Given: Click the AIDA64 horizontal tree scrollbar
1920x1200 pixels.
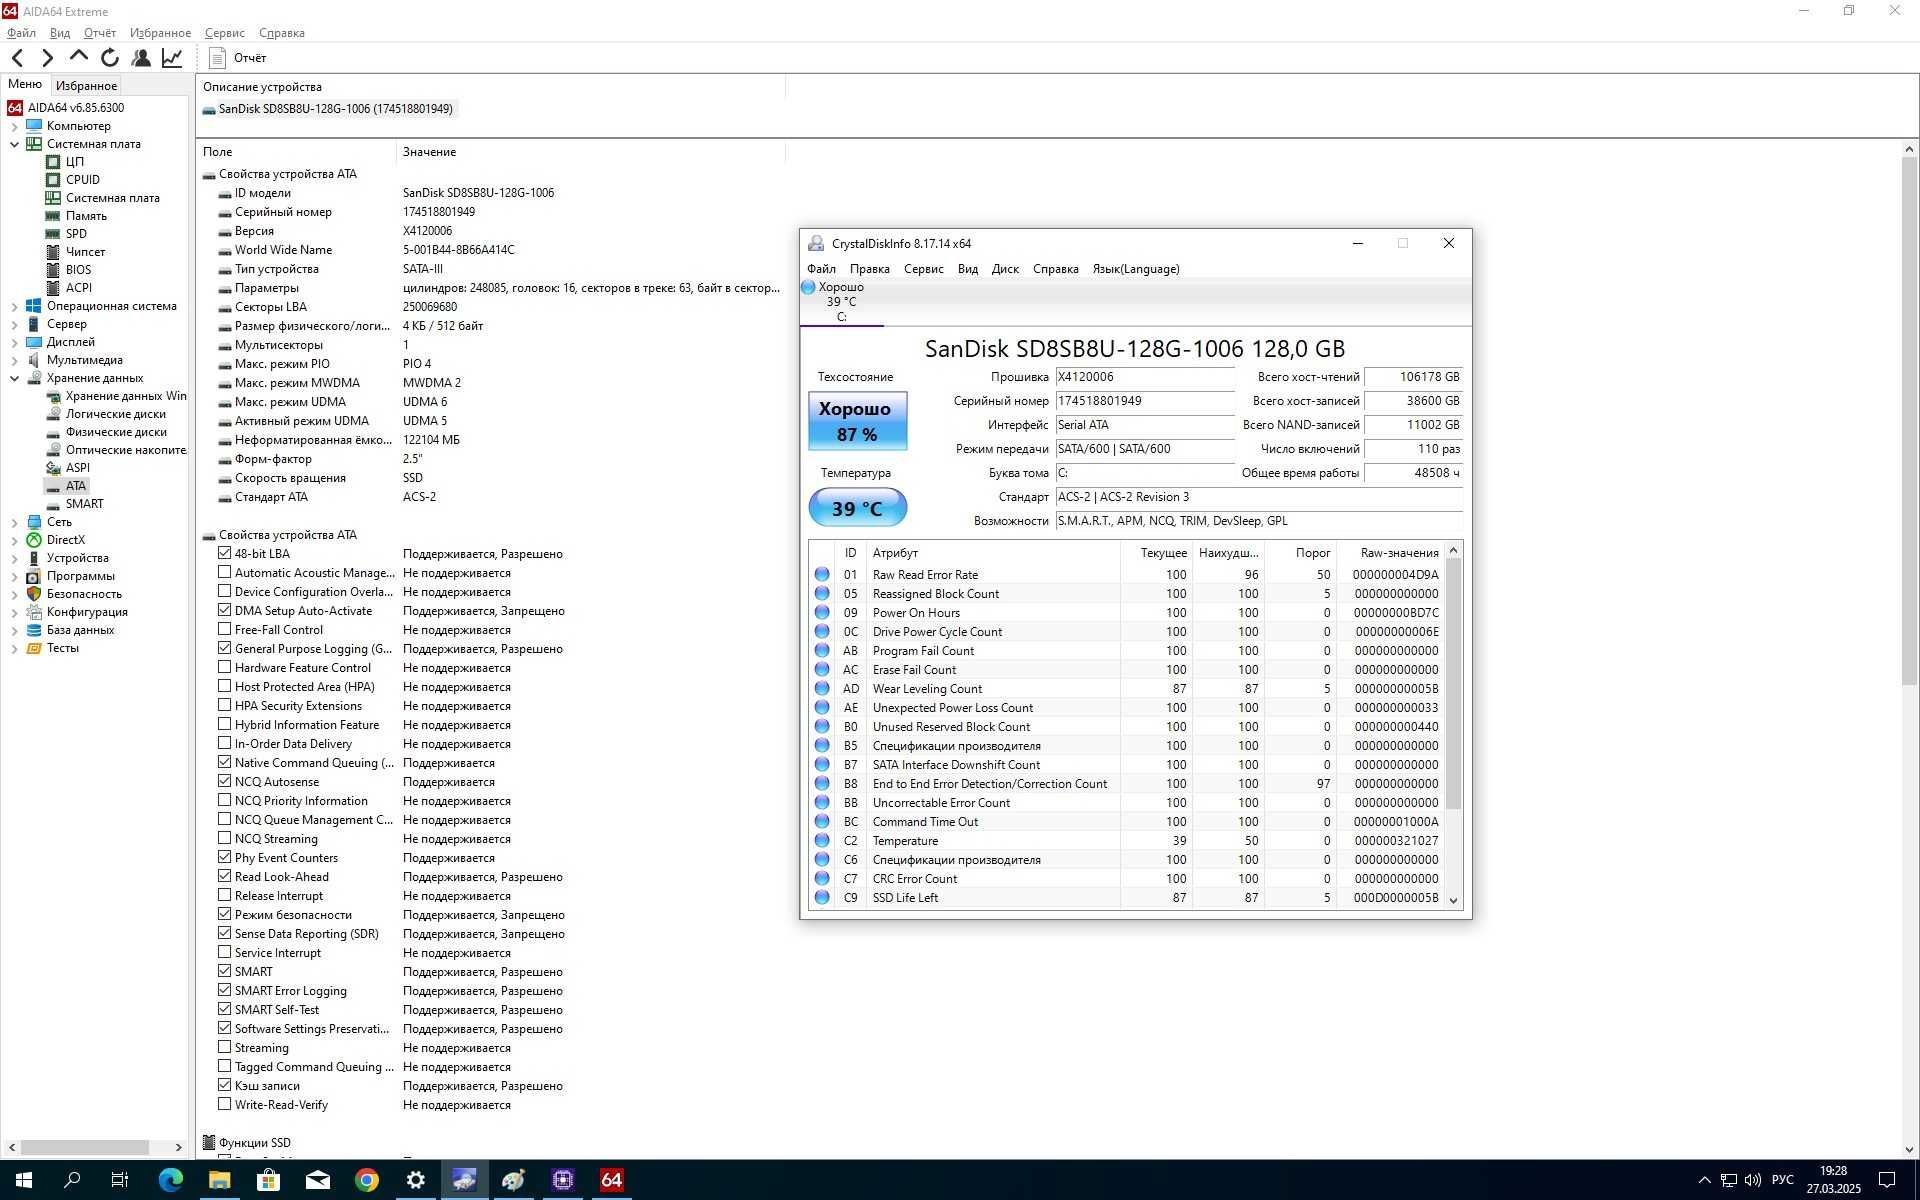Looking at the screenshot, I should tap(85, 1147).
